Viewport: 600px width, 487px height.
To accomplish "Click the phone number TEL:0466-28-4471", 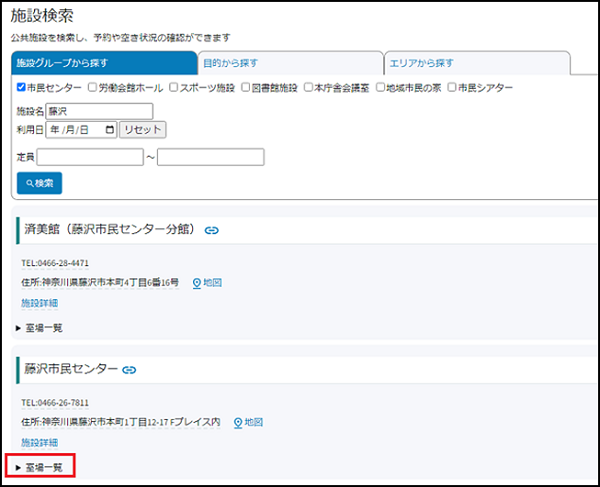I will tap(55, 263).
